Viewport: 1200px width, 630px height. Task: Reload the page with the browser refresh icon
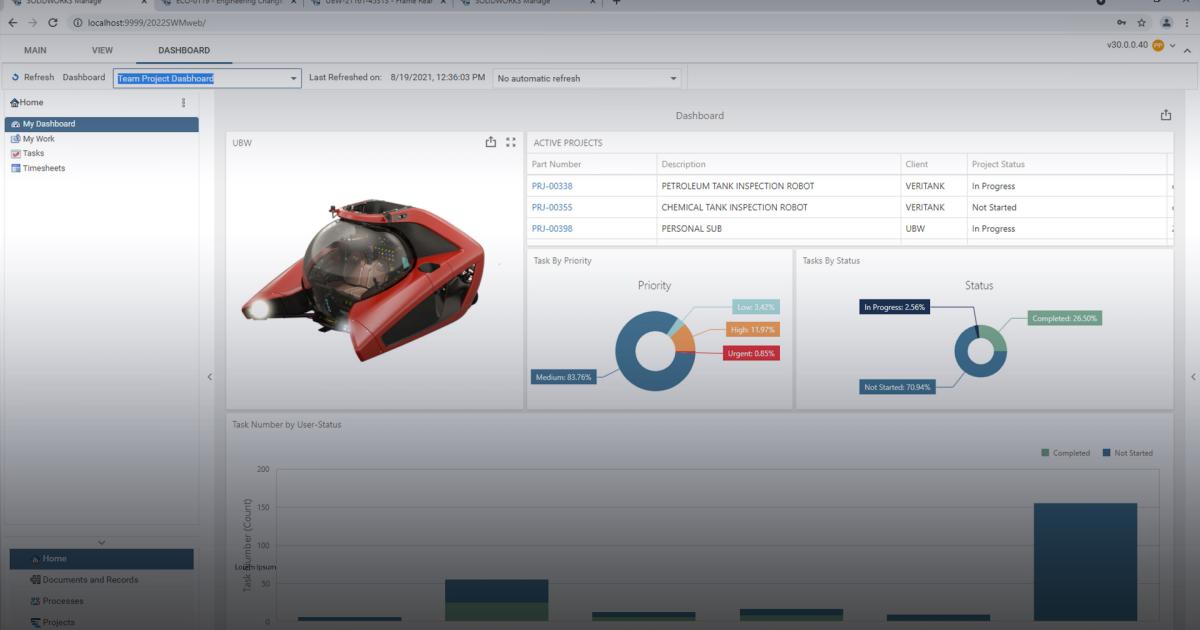[x=53, y=22]
